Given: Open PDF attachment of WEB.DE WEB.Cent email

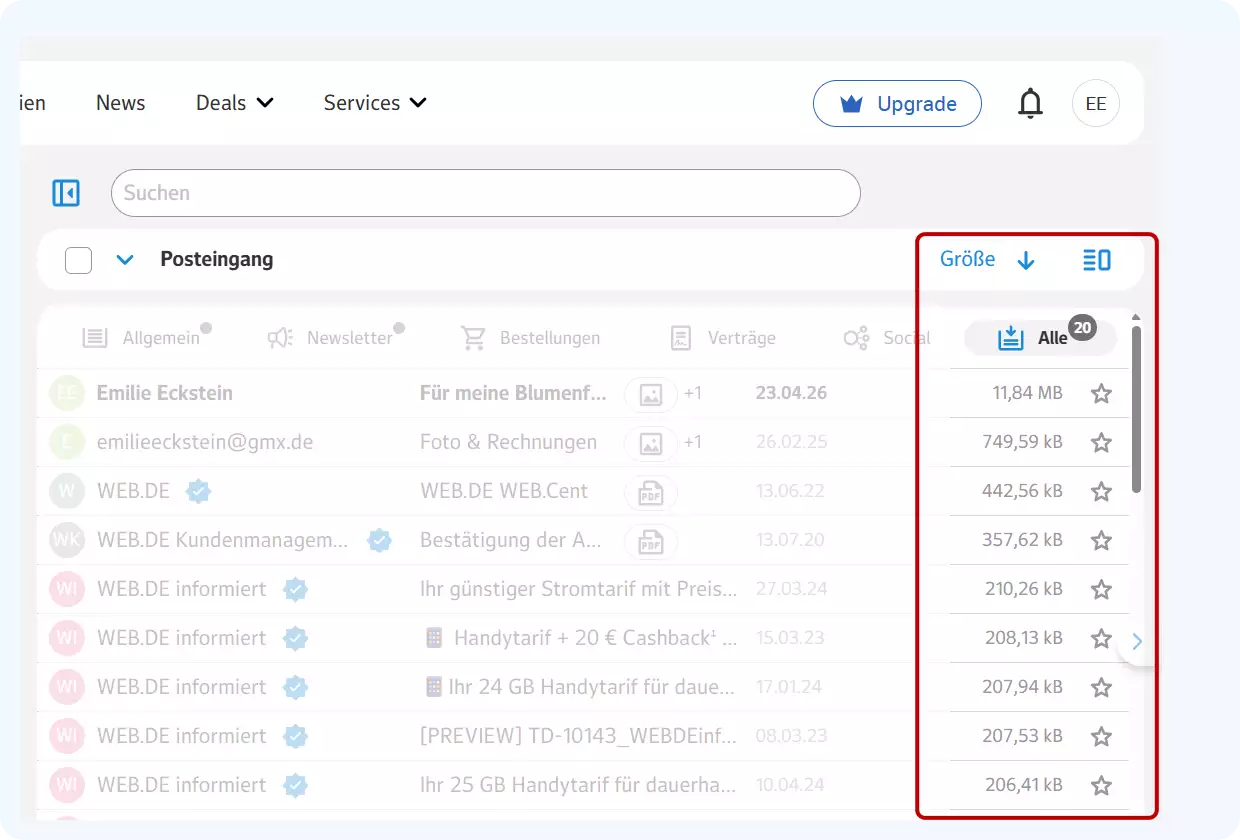Looking at the screenshot, I should pyautogui.click(x=651, y=492).
